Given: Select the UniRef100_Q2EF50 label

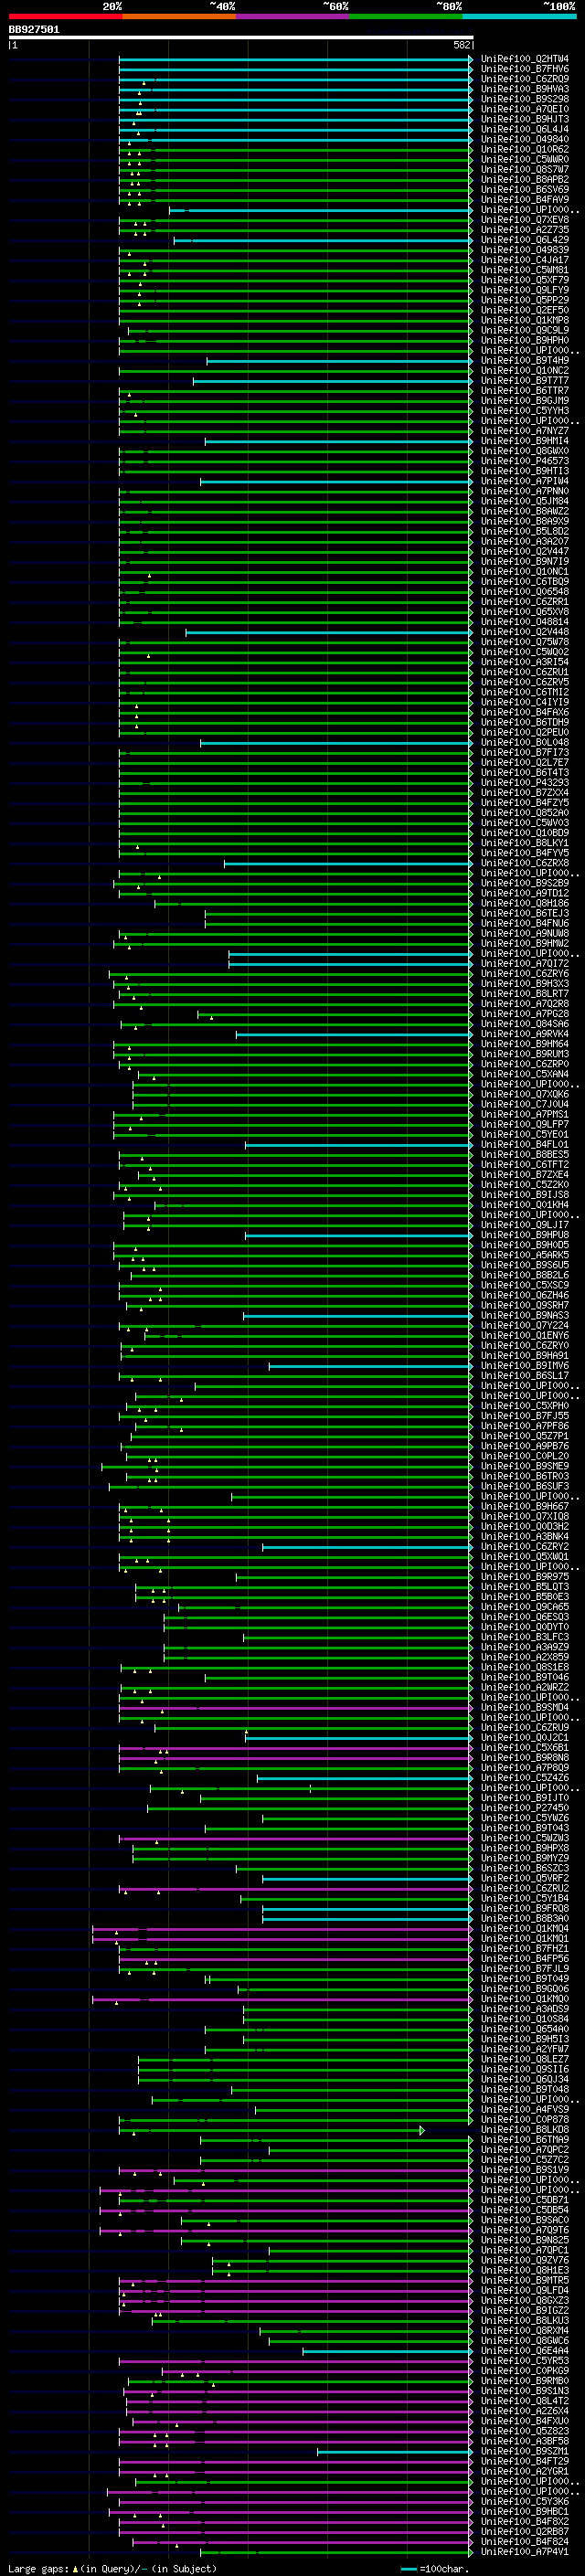Looking at the screenshot, I should pyautogui.click(x=525, y=310).
